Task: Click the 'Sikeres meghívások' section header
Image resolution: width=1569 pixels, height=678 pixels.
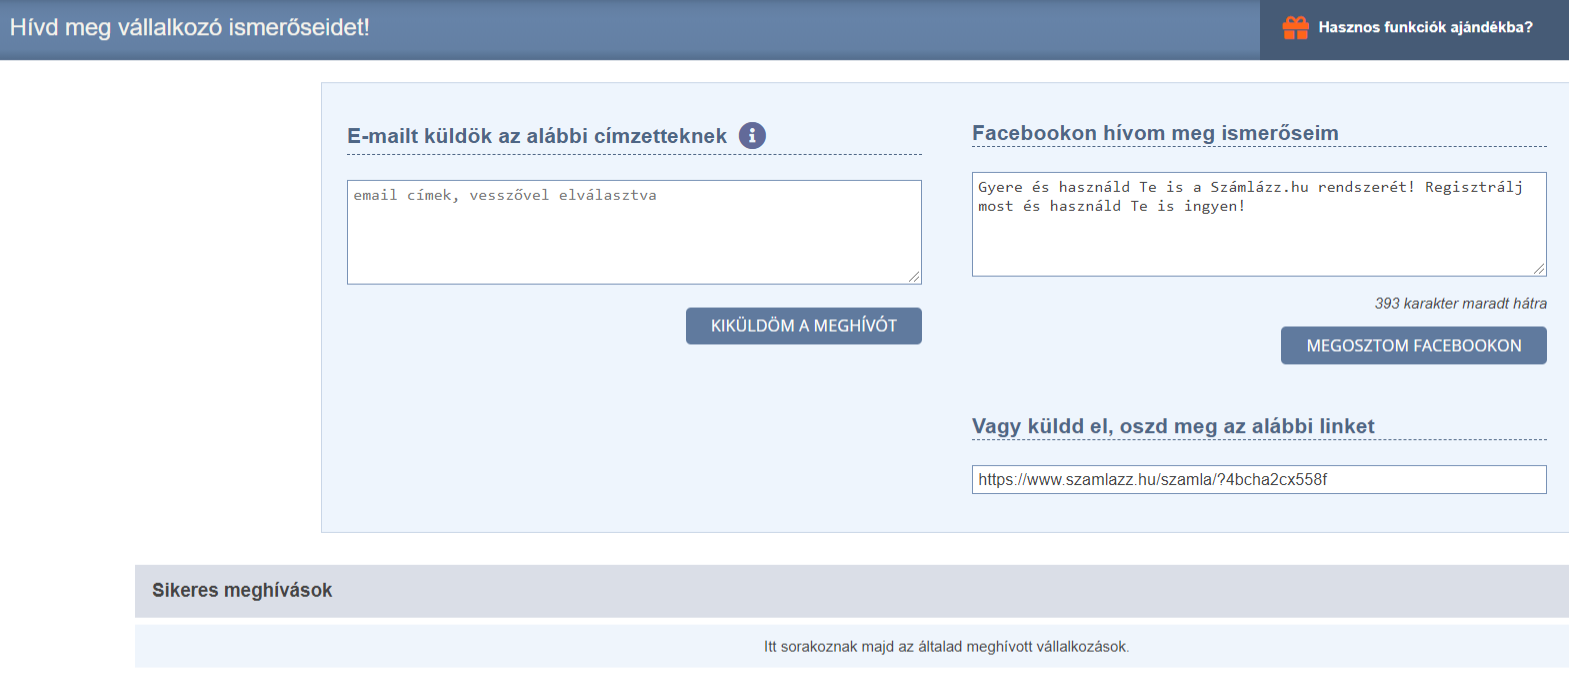Action: click(x=242, y=590)
